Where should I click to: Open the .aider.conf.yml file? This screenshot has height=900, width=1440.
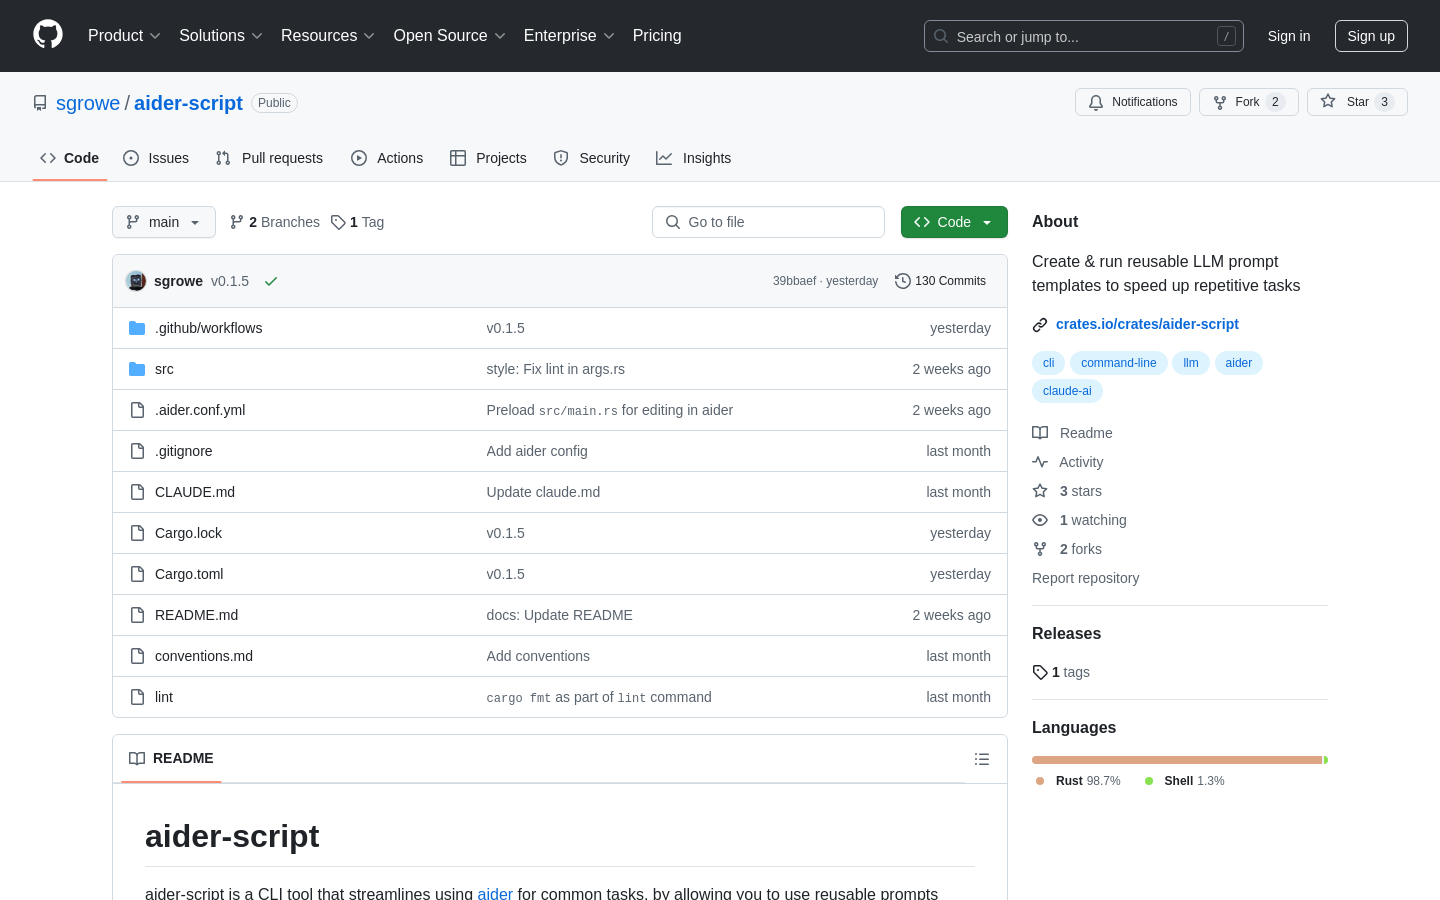click(200, 410)
